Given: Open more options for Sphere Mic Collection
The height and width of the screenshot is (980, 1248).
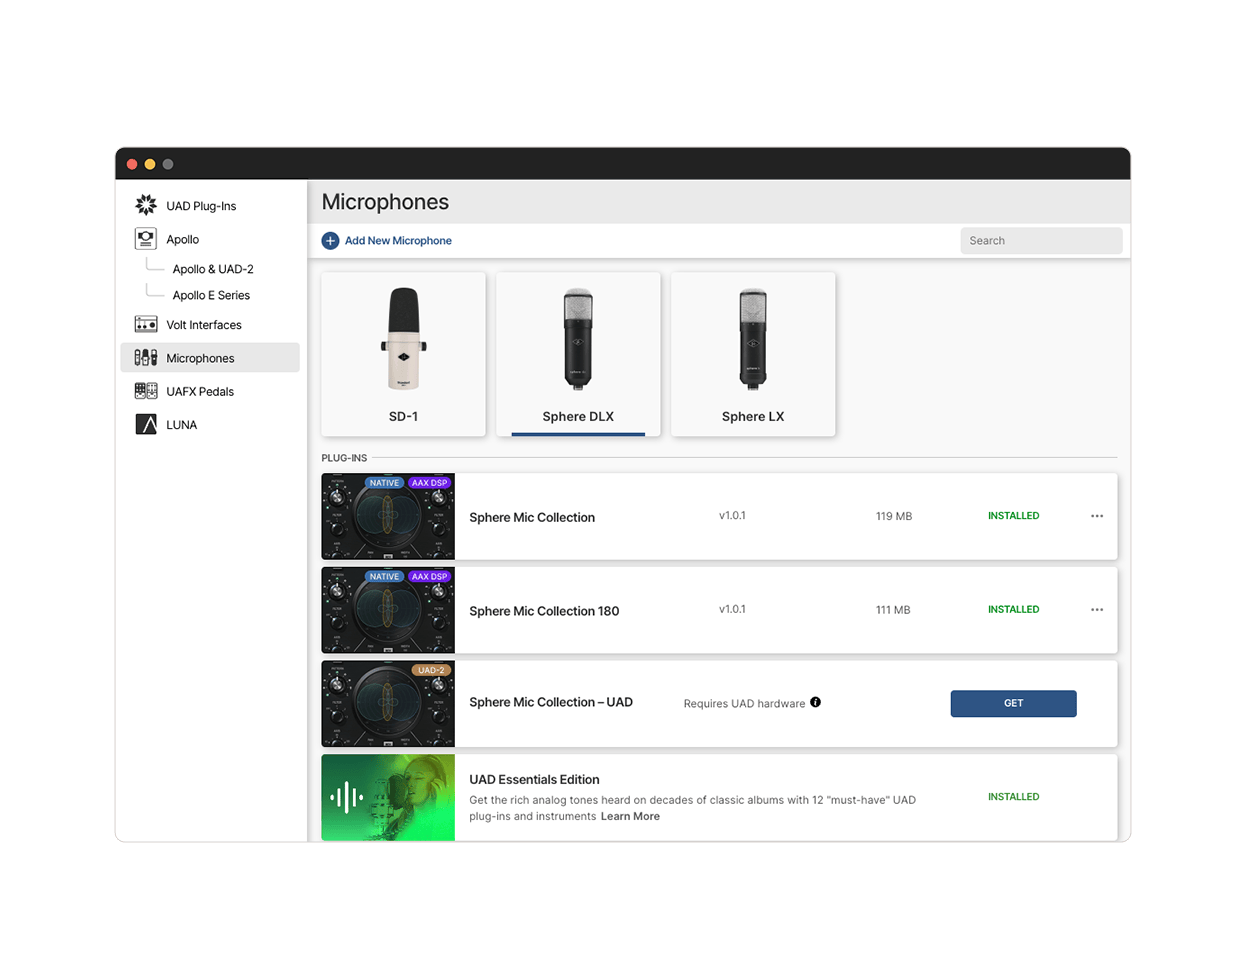Looking at the screenshot, I should [1097, 516].
